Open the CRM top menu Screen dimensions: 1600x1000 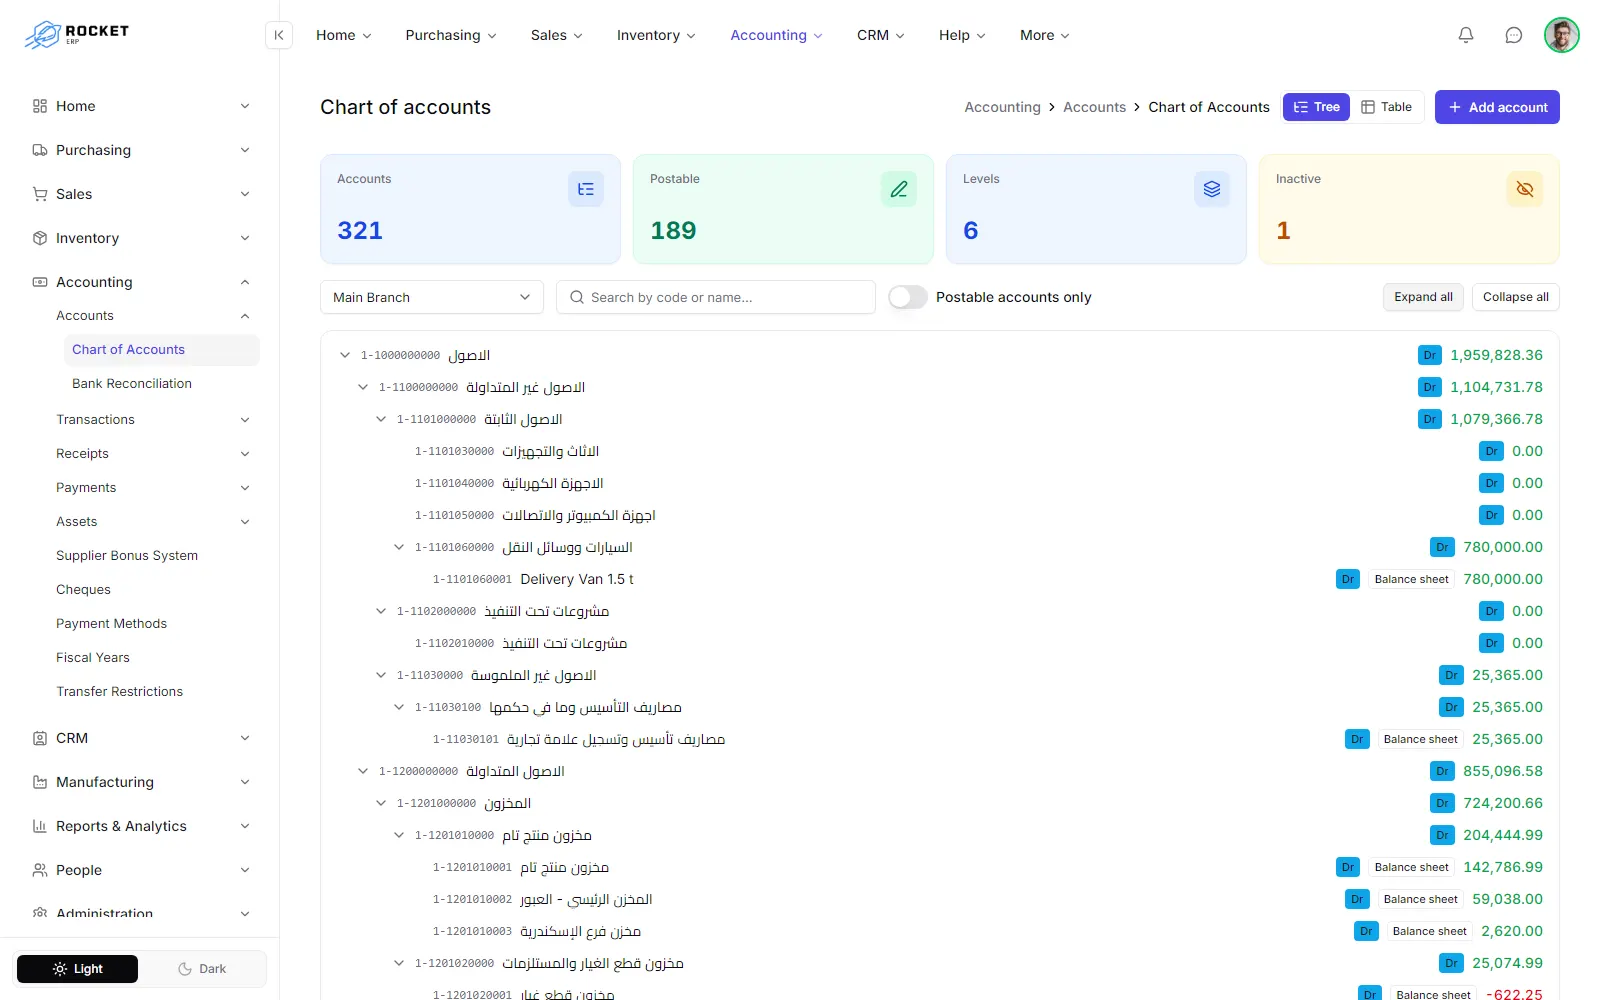[x=881, y=35]
